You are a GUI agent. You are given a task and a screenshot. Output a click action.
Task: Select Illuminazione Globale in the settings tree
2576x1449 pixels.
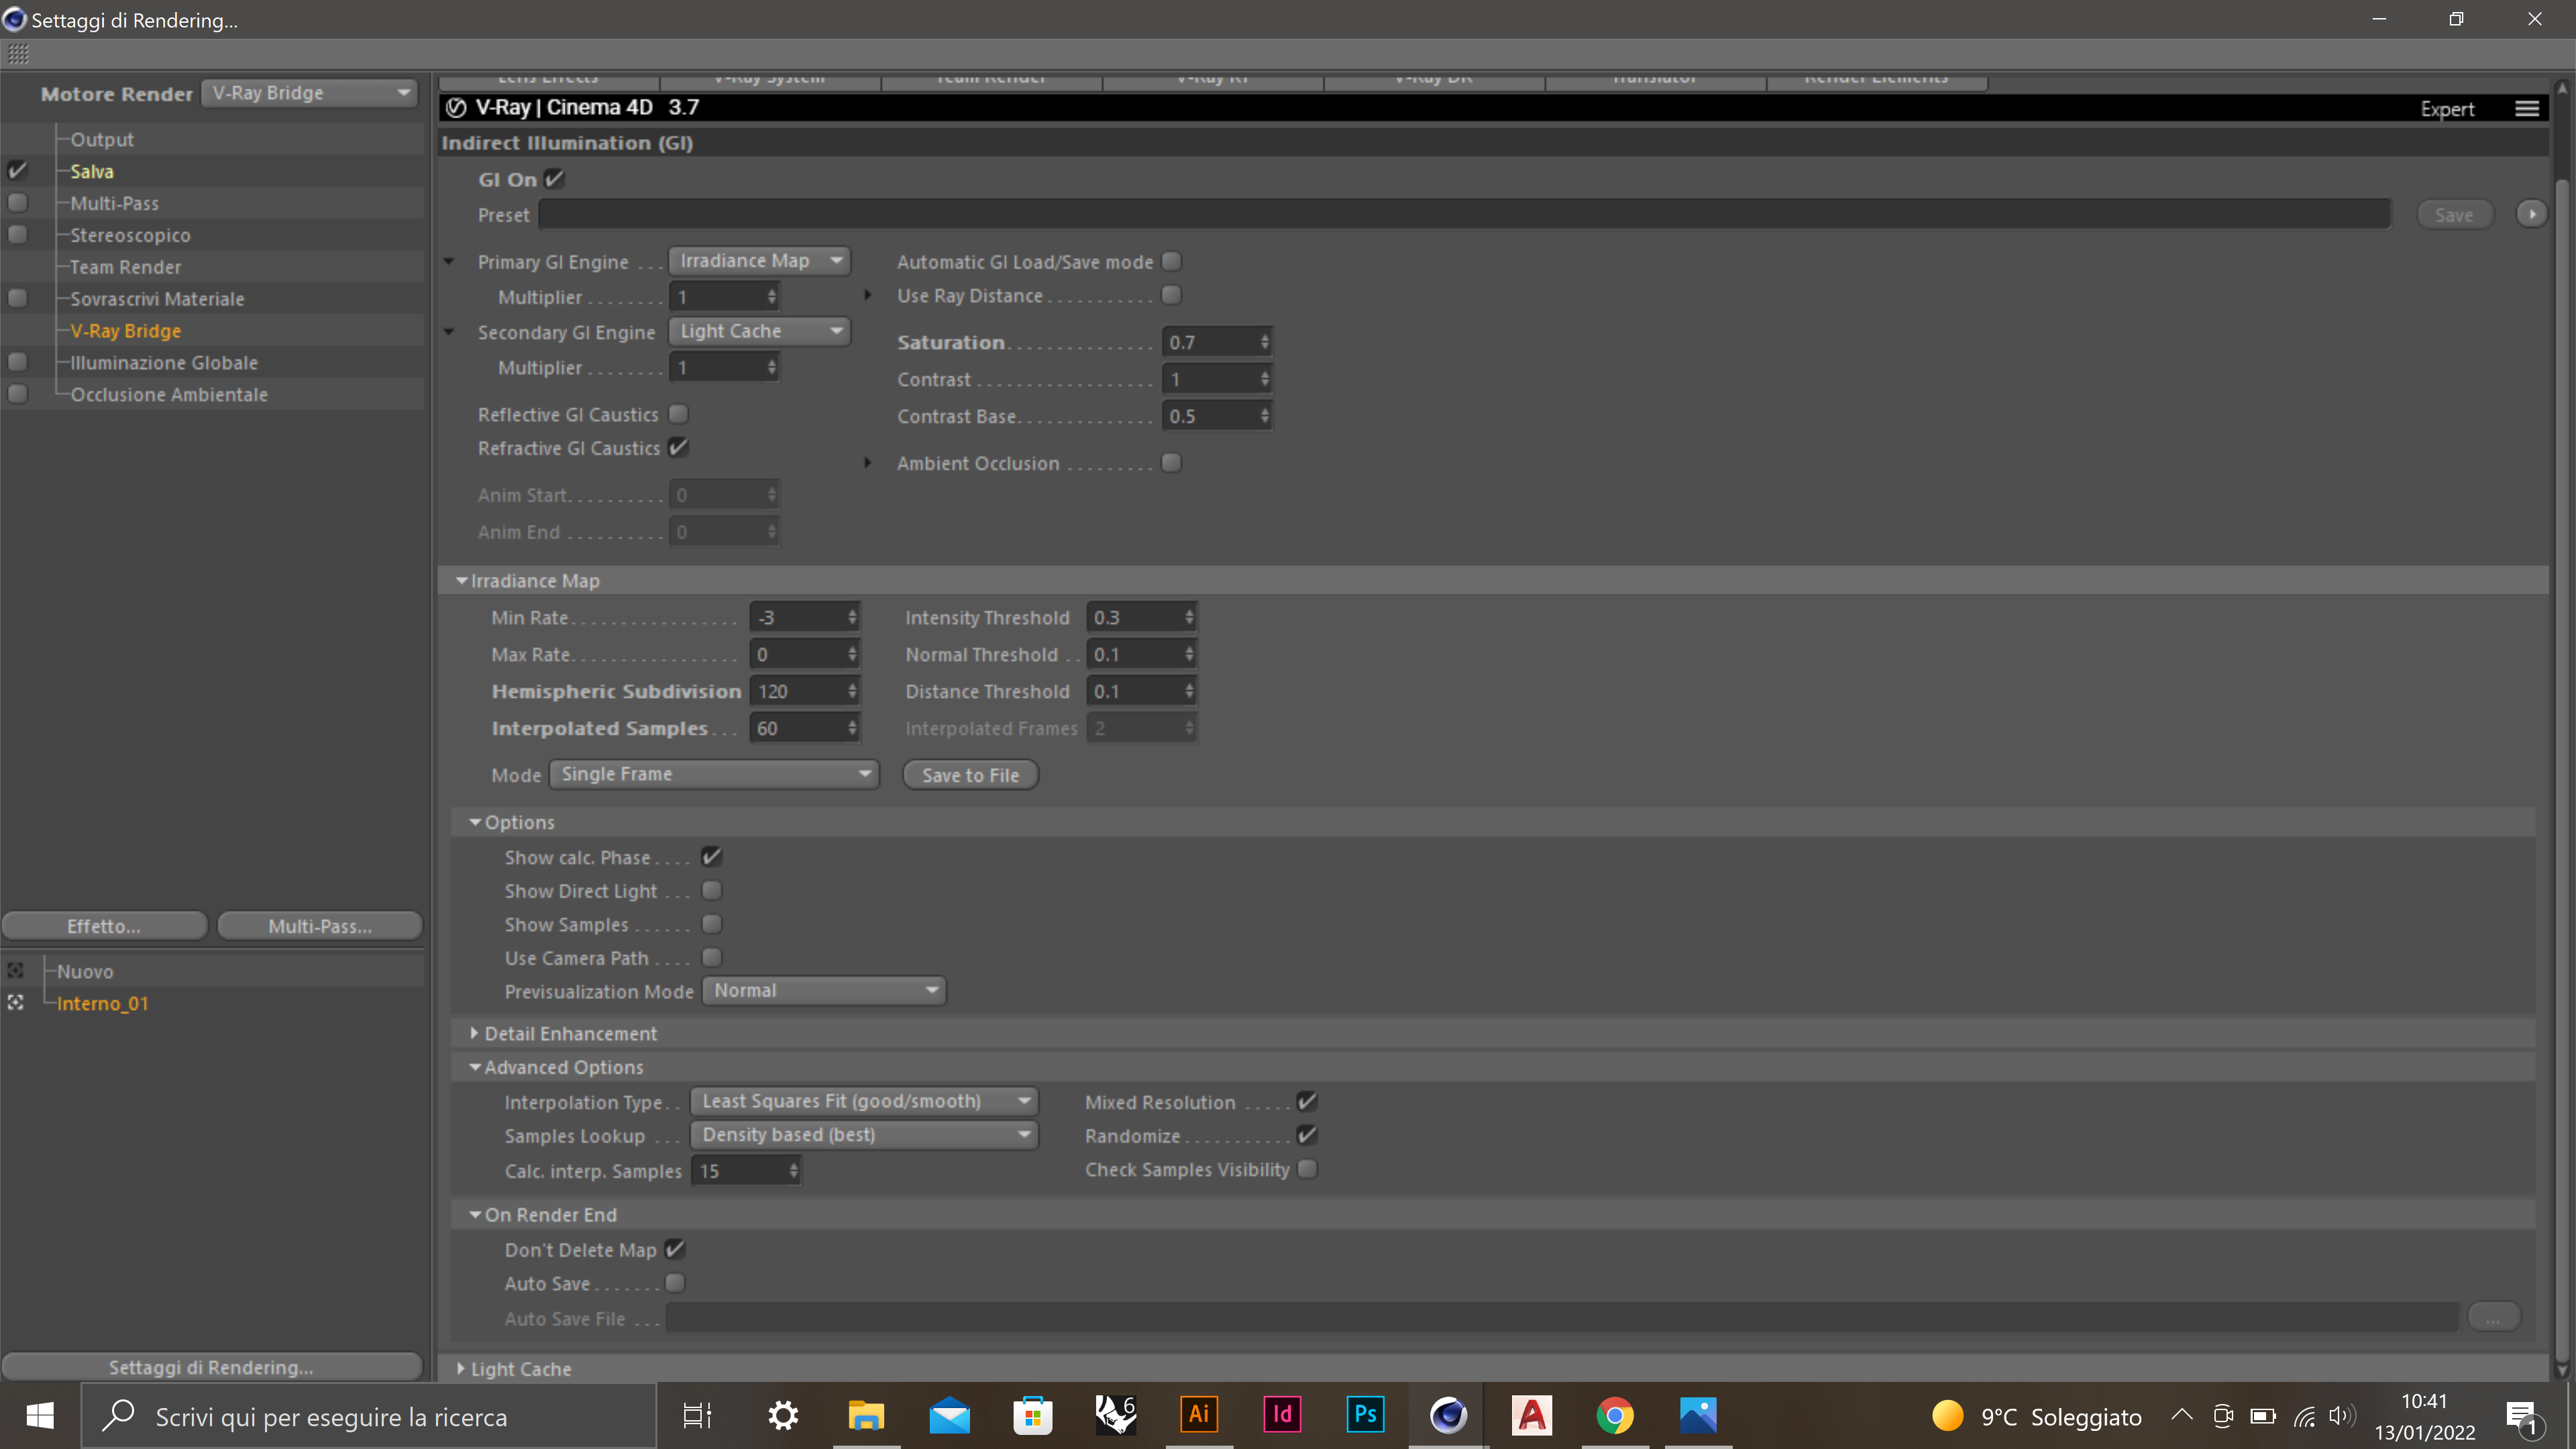[x=164, y=363]
